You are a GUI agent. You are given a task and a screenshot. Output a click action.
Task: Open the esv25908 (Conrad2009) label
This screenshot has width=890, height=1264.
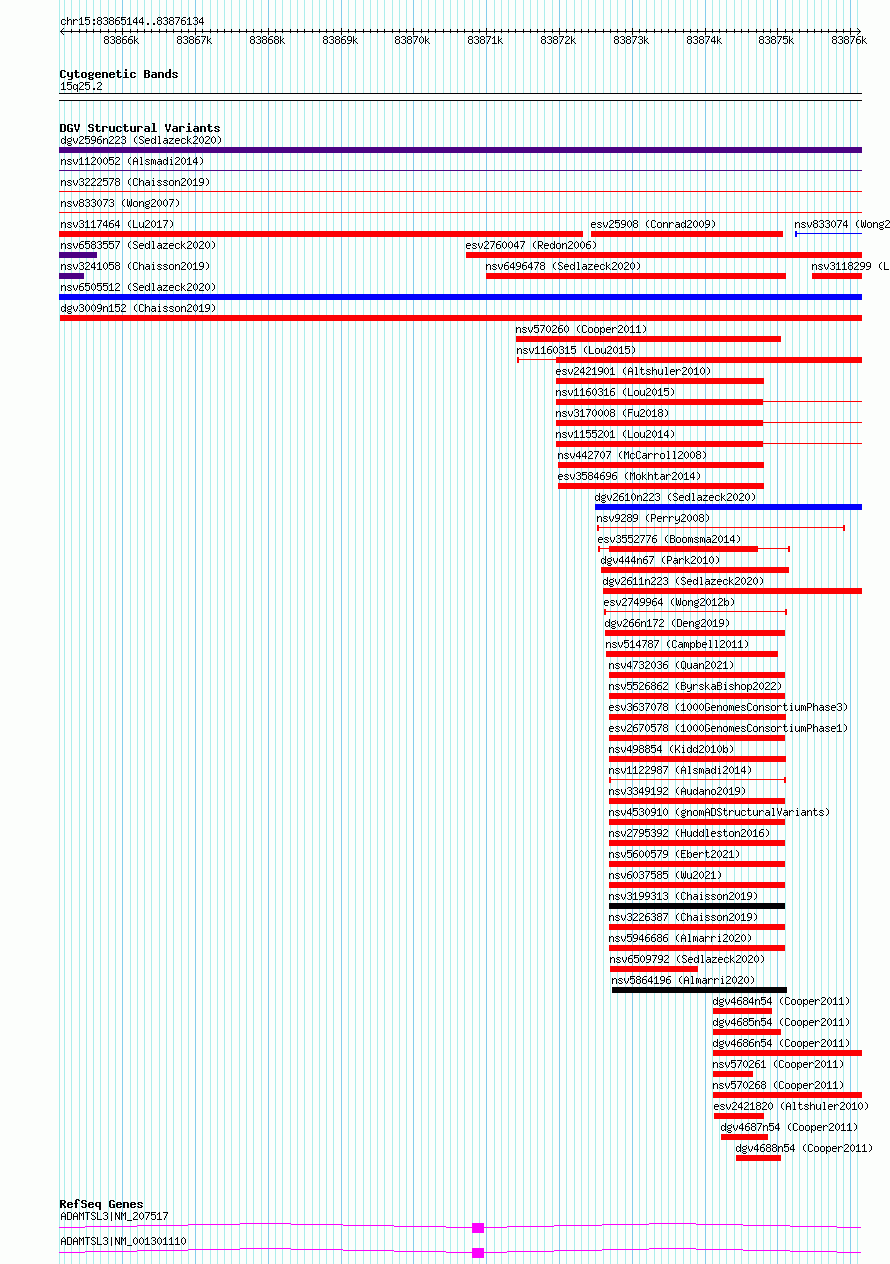point(653,225)
